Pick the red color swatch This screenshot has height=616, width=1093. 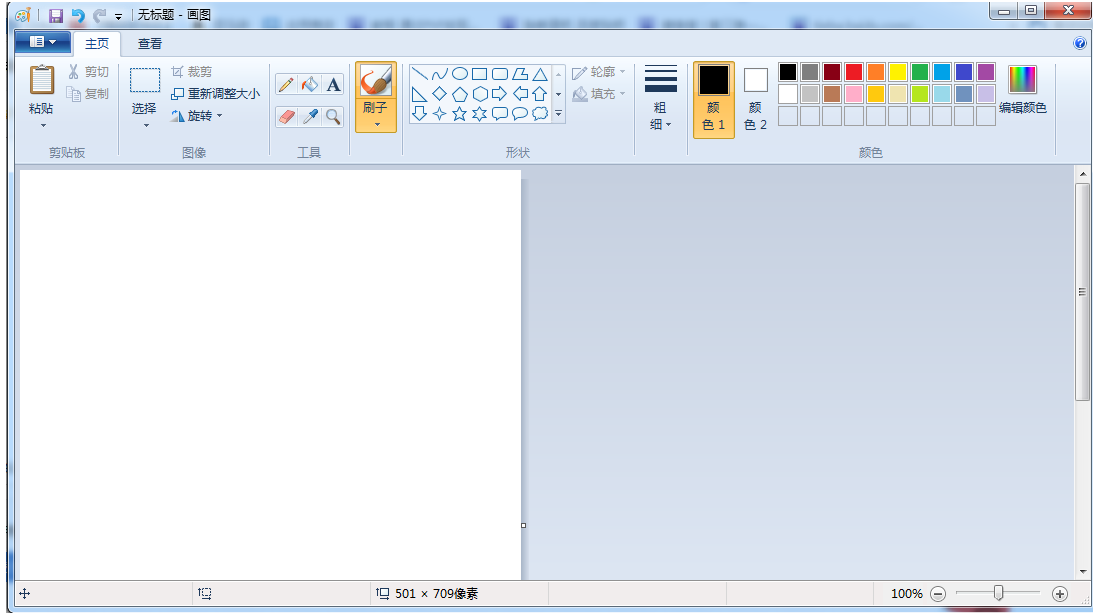[x=854, y=72]
